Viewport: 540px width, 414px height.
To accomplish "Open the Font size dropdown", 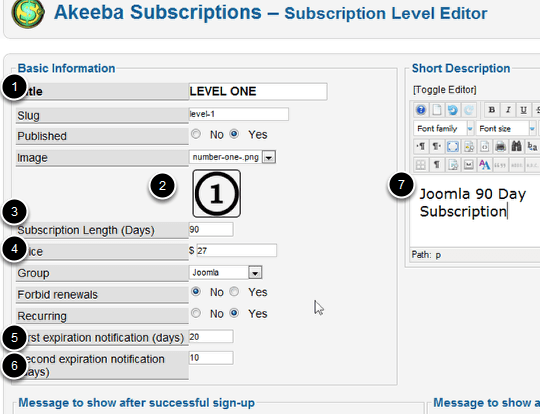I will click(x=506, y=129).
